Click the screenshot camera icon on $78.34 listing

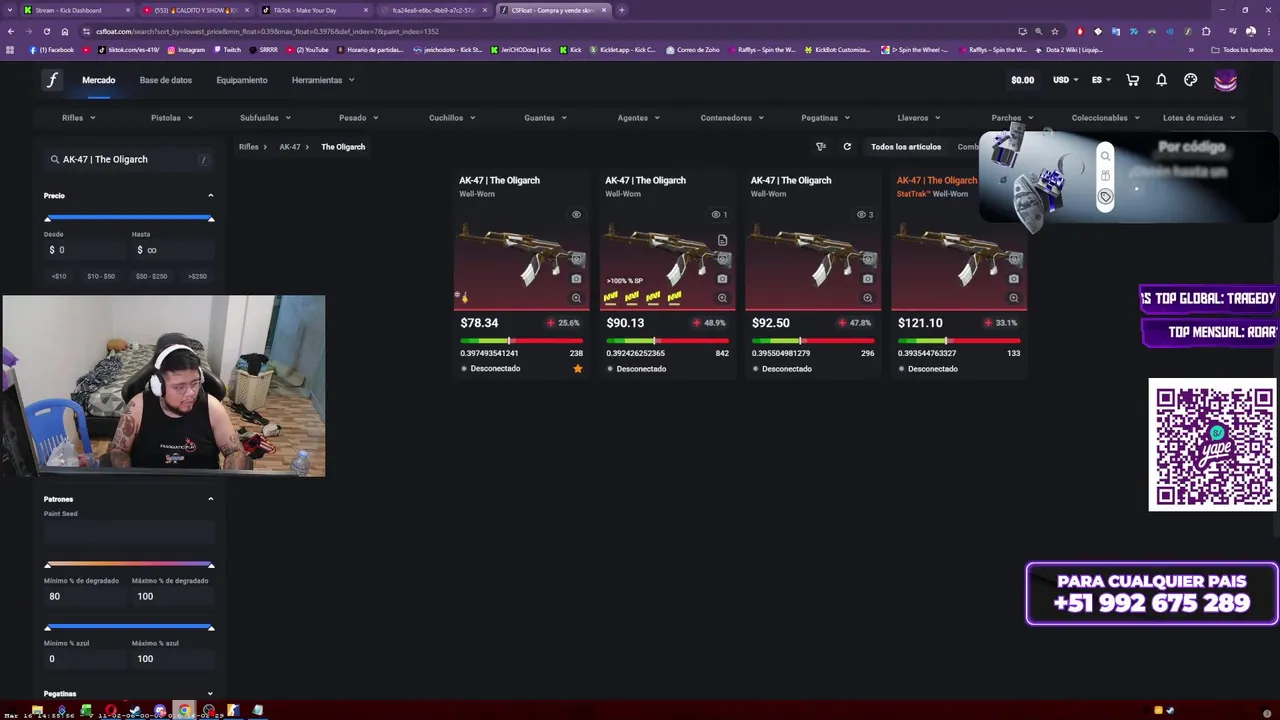576,279
